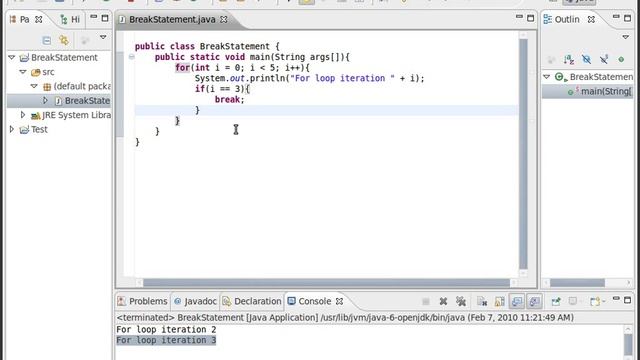Click the editor horizontal scrollbar

[326, 282]
